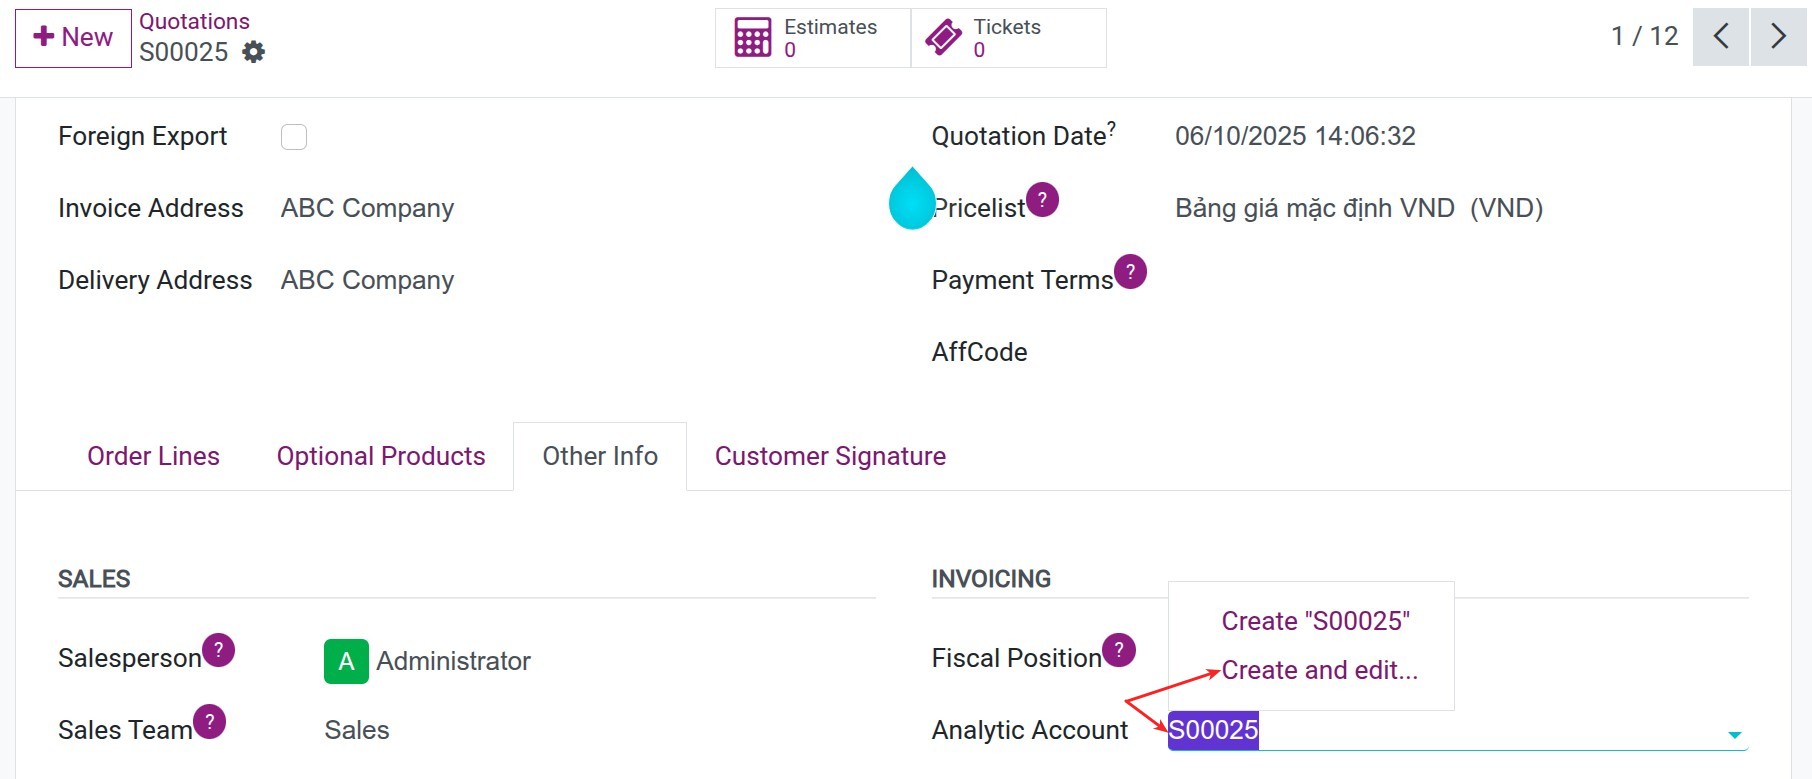This screenshot has height=779, width=1812.
Task: Switch to the Order Lines tab
Action: click(x=153, y=456)
